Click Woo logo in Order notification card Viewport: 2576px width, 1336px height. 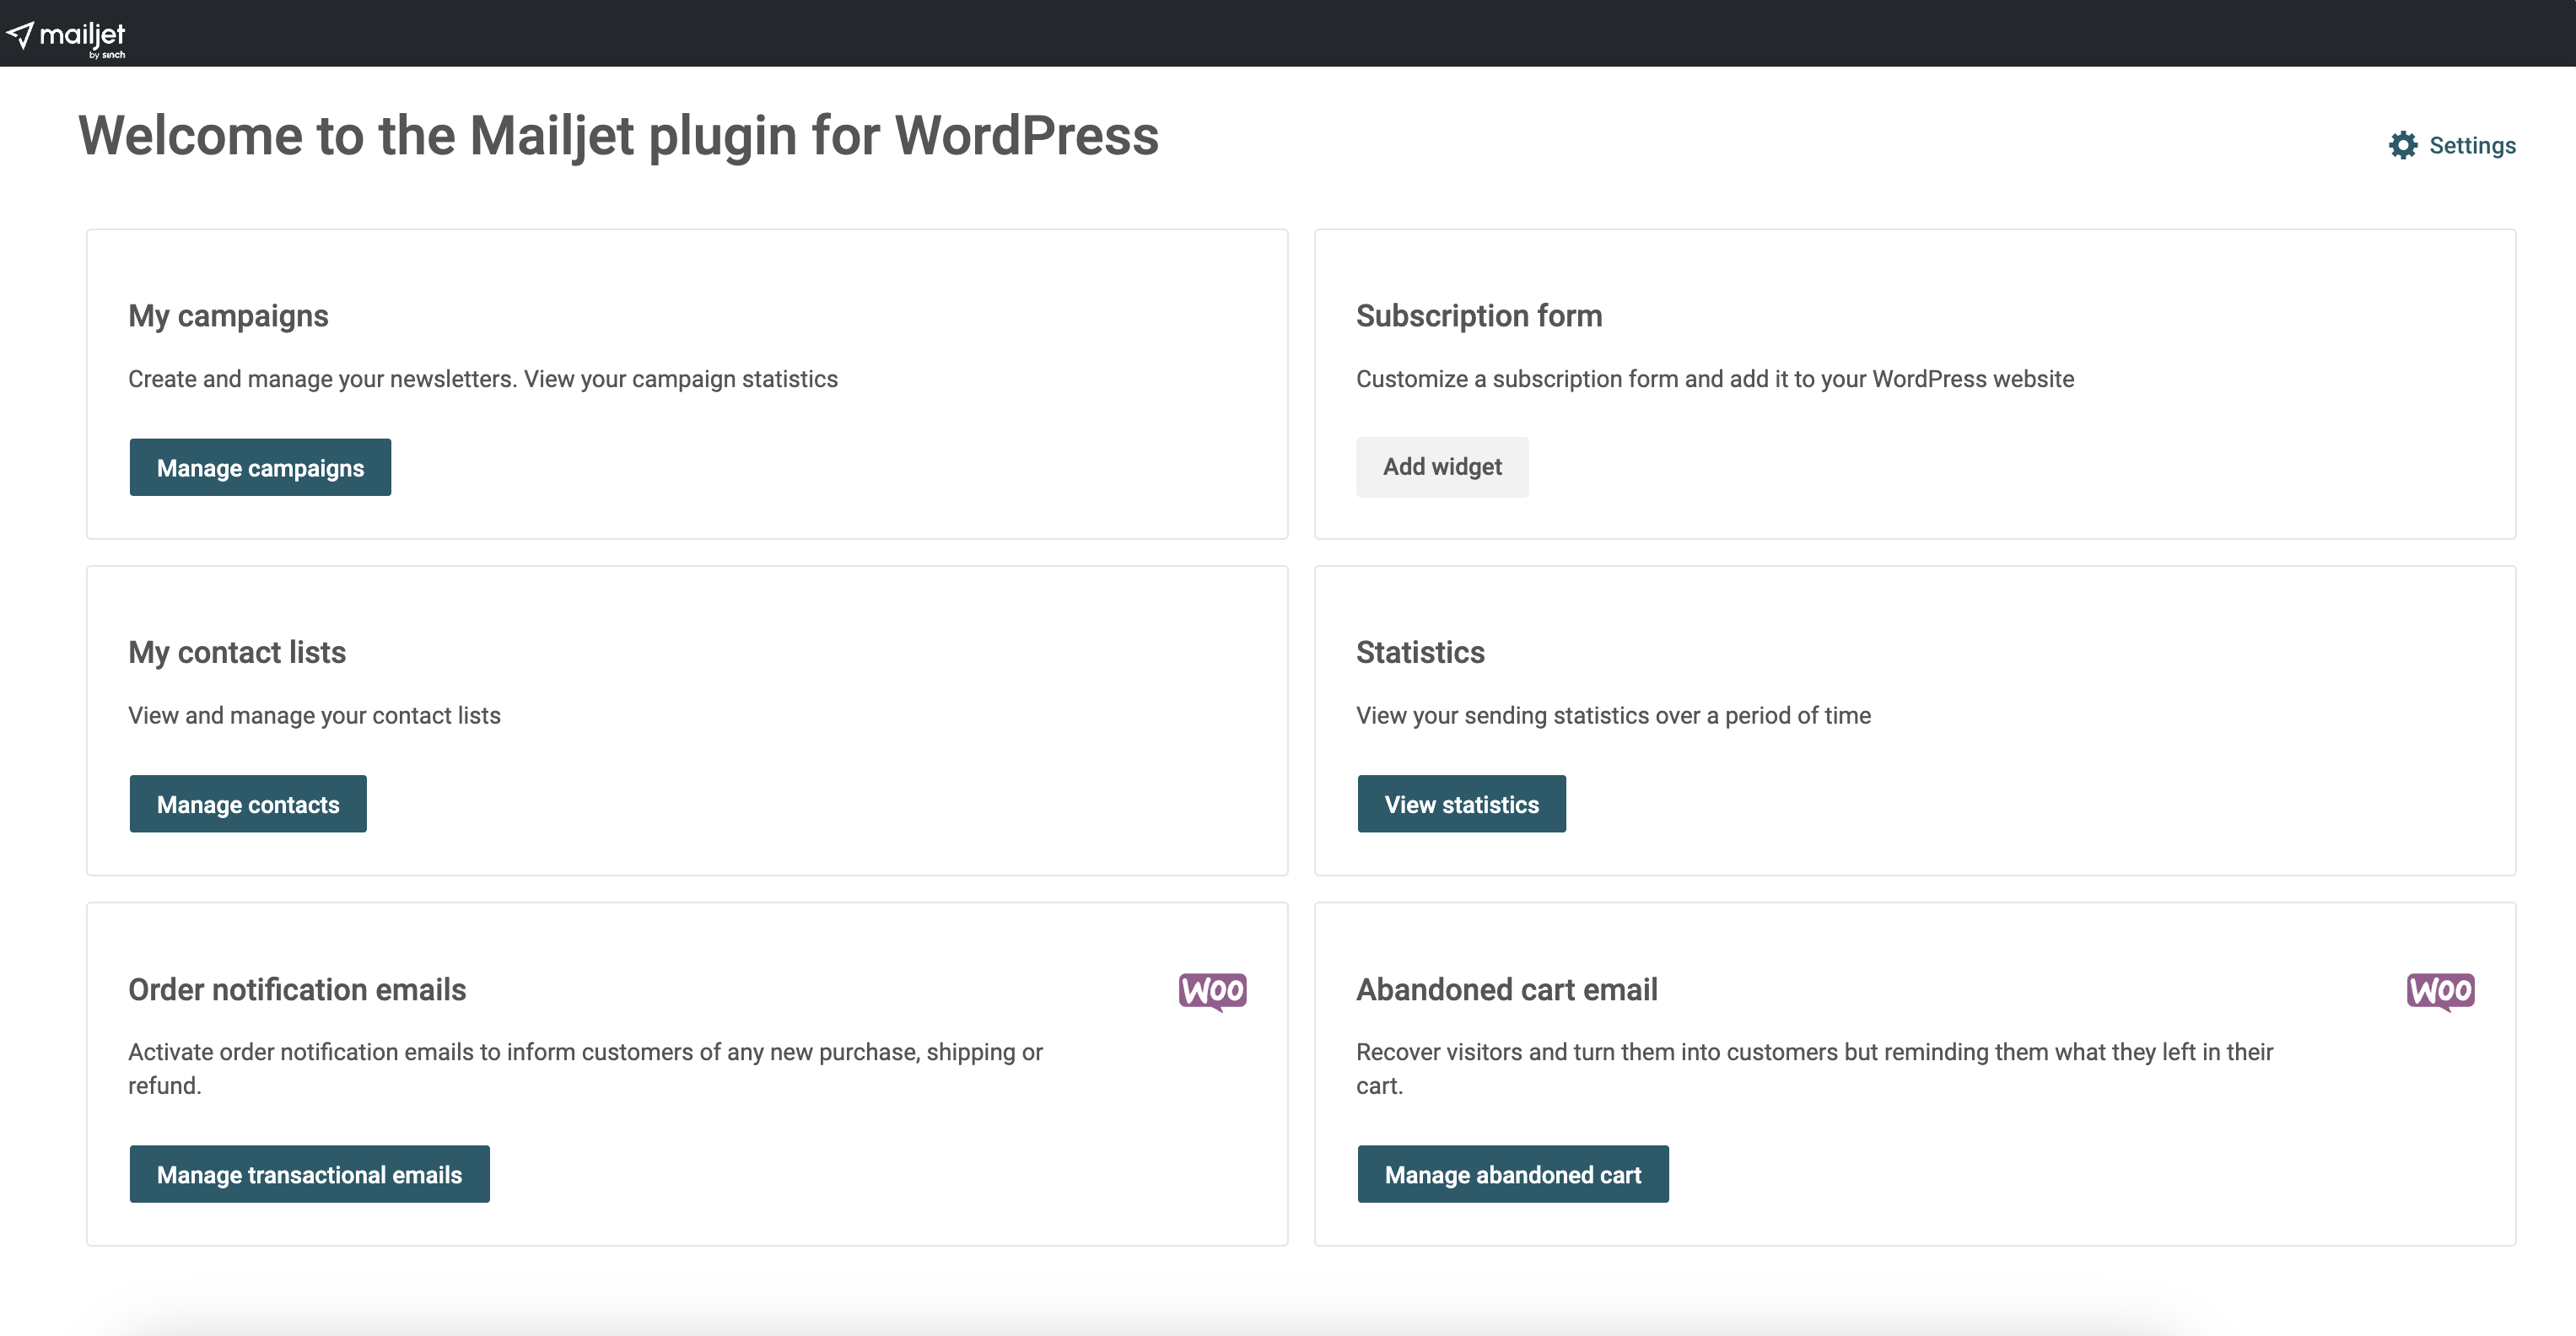point(1212,991)
